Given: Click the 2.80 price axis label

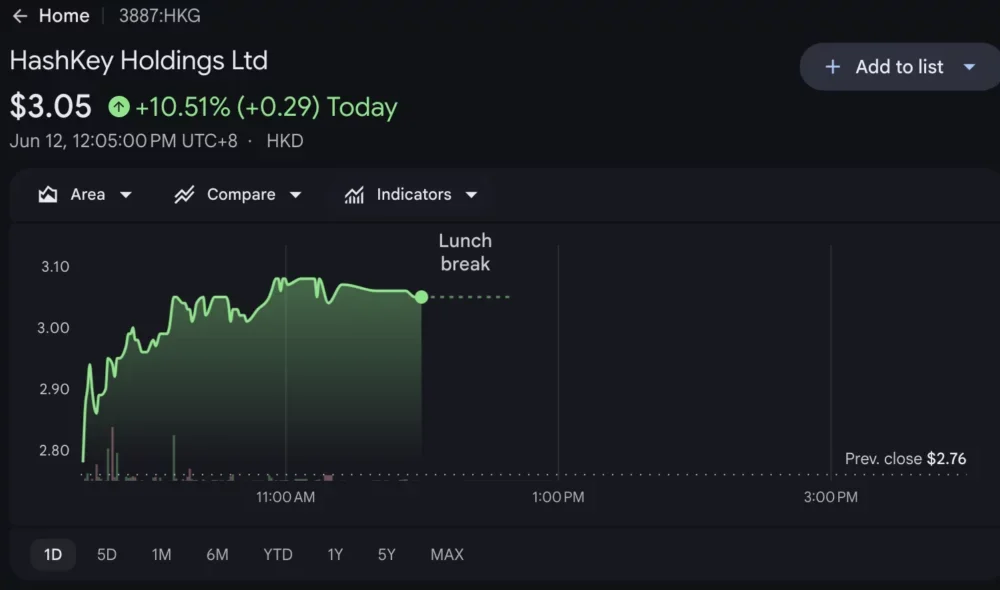Looking at the screenshot, I should (54, 450).
